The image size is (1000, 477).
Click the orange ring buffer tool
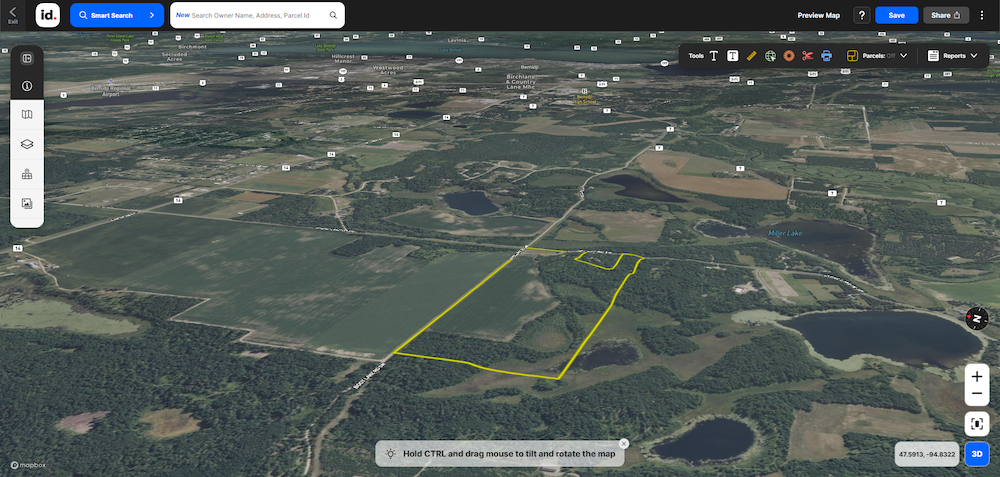[x=789, y=56]
